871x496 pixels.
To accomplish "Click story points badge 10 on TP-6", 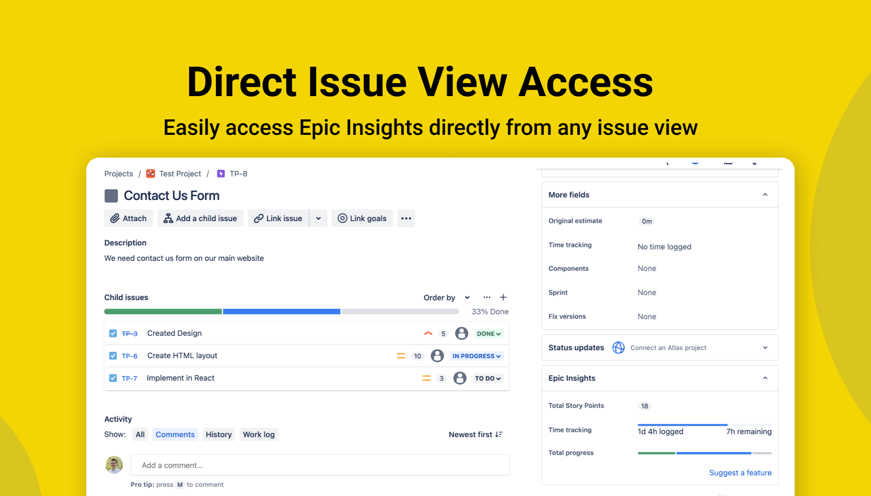I will pyautogui.click(x=418, y=356).
